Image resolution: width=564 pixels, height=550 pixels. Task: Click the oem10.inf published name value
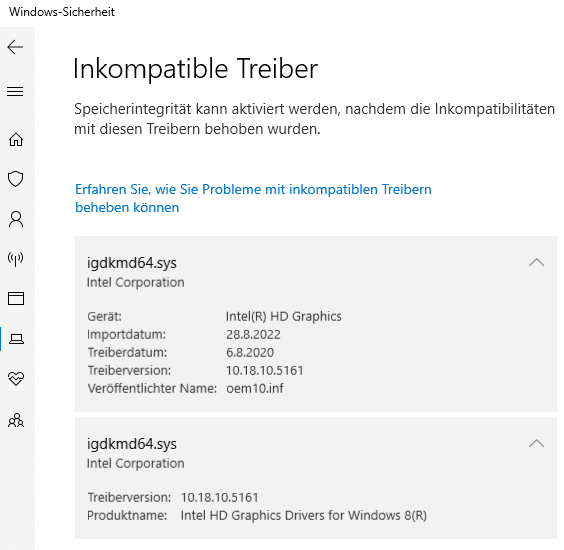[x=255, y=388]
